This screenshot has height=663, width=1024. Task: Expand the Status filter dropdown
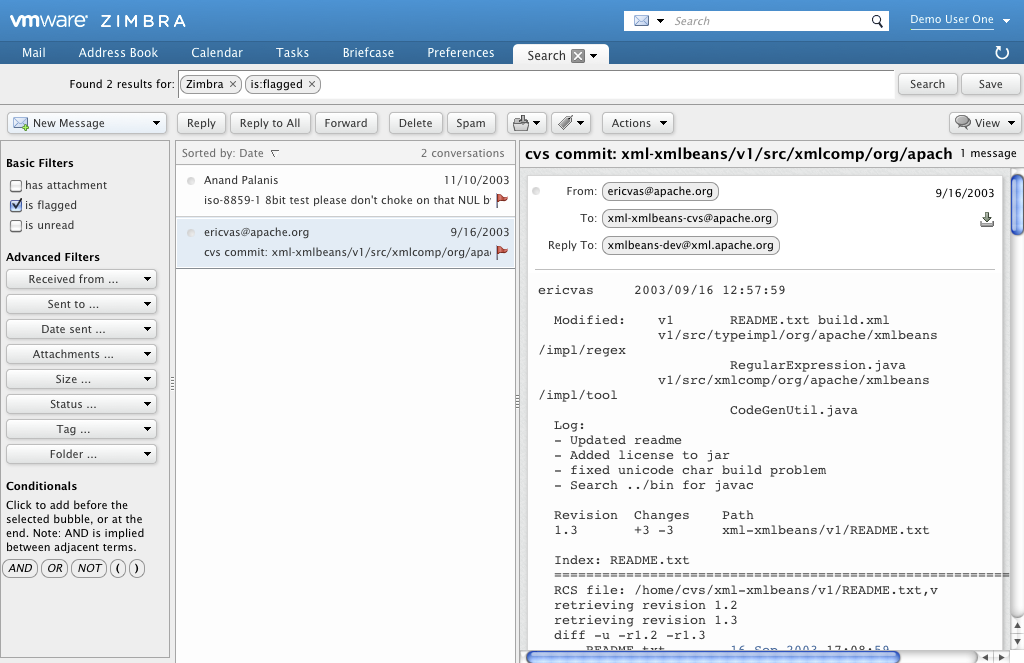[x=82, y=404]
